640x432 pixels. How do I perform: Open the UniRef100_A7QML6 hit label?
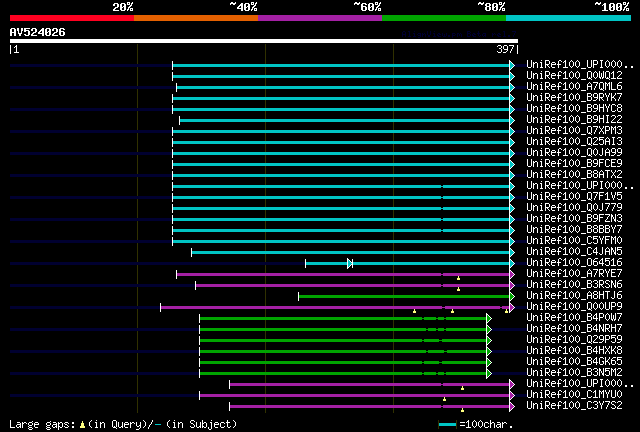(574, 86)
